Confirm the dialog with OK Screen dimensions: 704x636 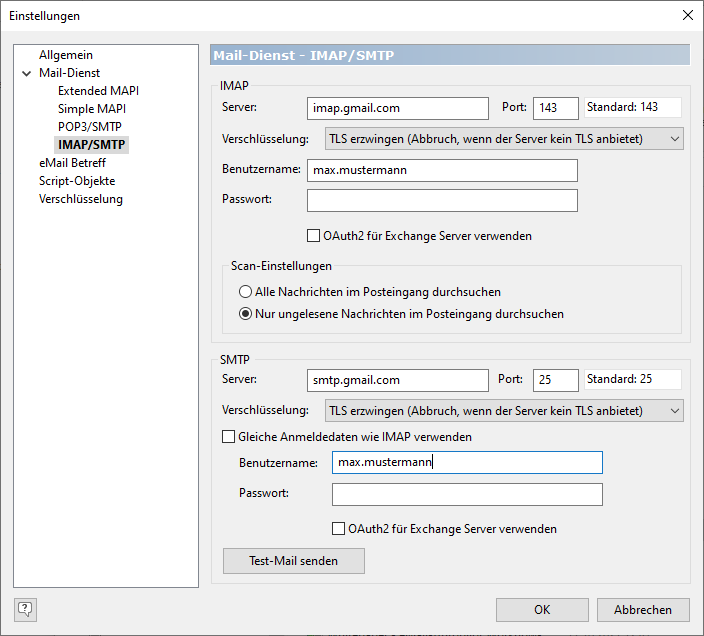click(x=542, y=609)
